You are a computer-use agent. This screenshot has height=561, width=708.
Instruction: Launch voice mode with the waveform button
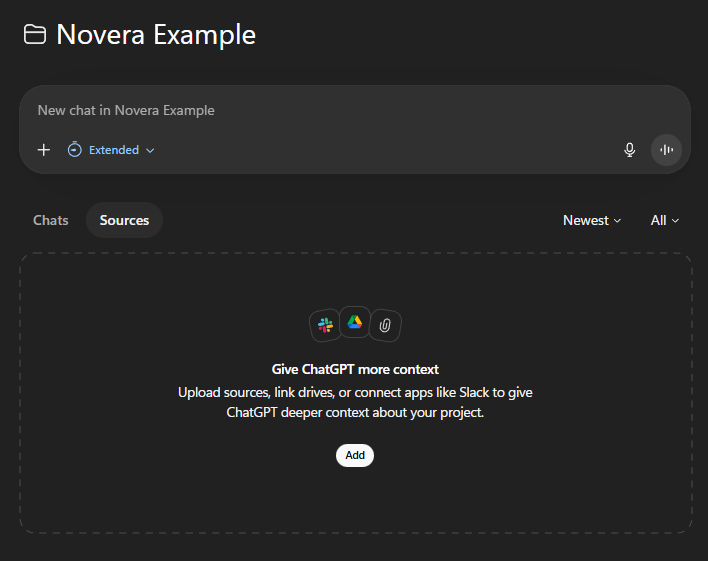click(666, 150)
